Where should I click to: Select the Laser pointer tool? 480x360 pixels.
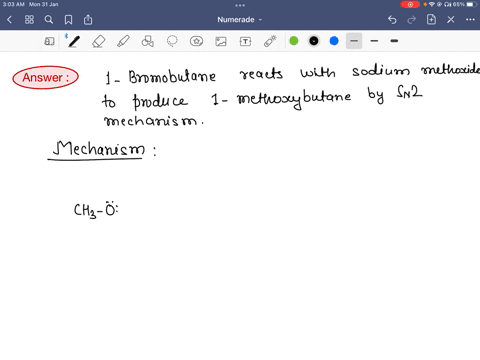pyautogui.click(x=270, y=41)
